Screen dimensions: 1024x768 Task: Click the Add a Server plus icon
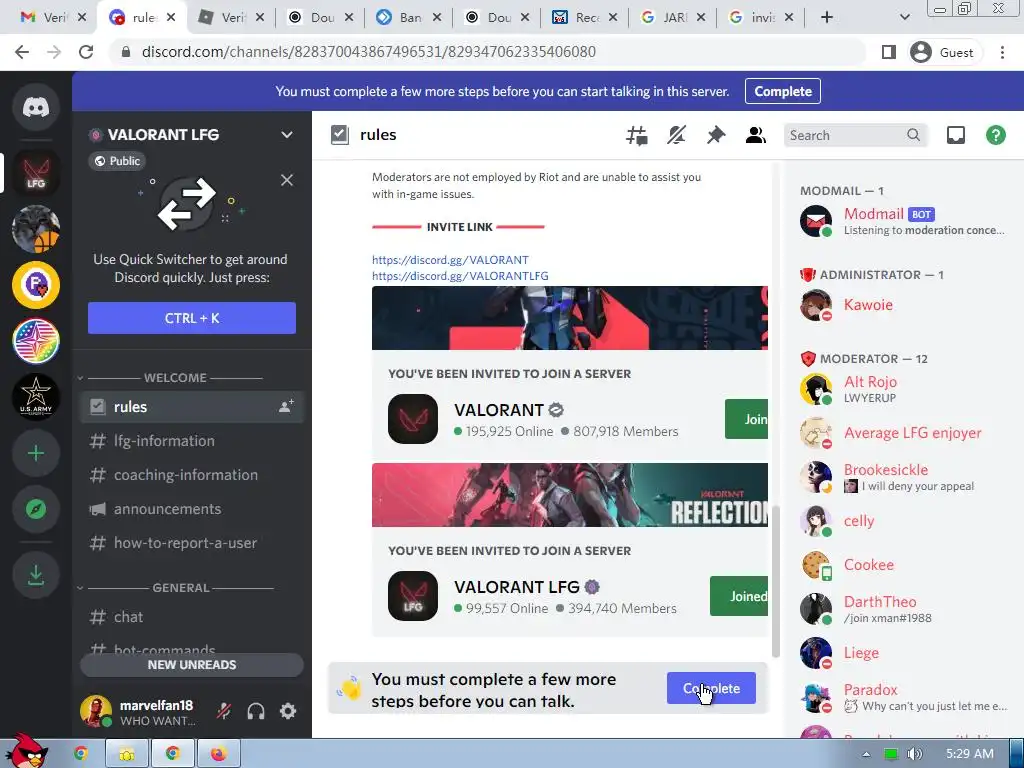[36, 453]
